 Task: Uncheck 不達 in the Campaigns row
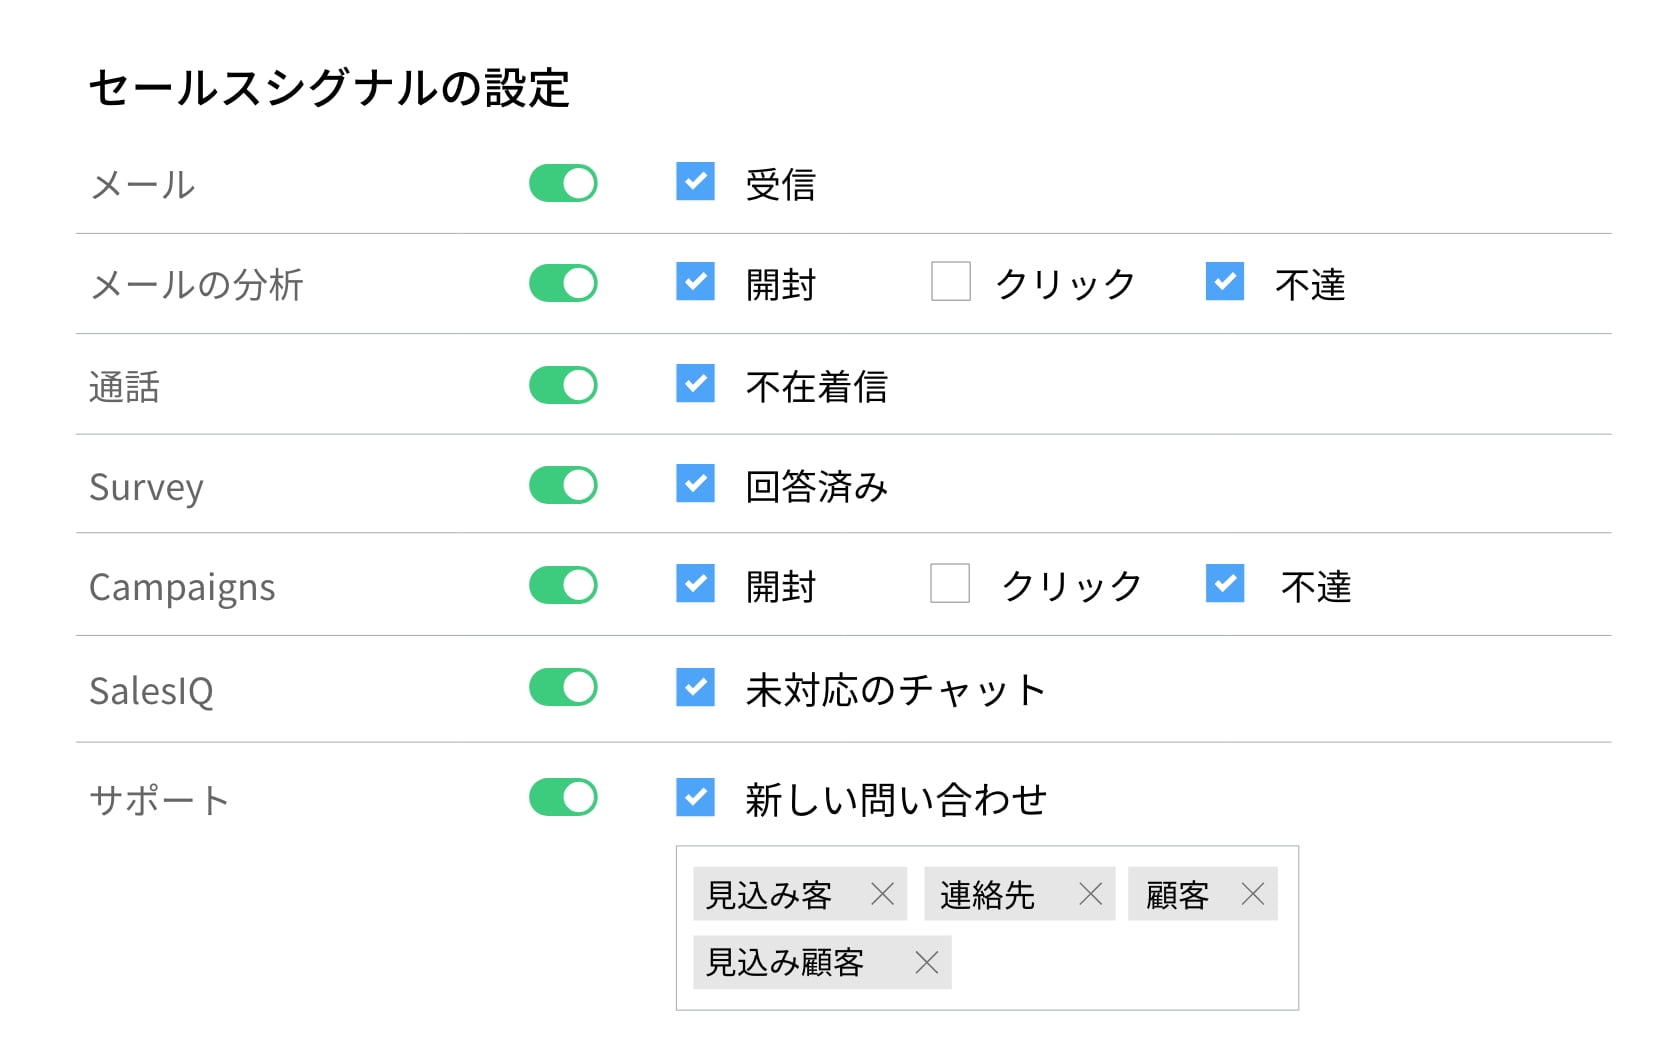[x=1224, y=583]
